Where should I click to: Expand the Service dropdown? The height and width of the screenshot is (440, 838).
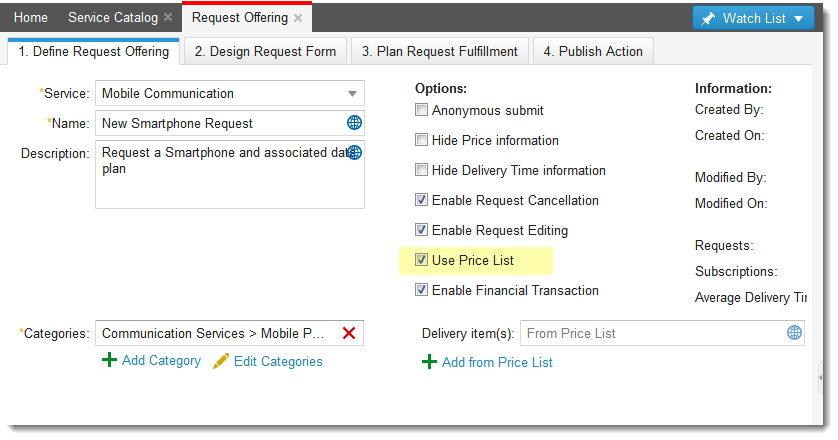[352, 94]
